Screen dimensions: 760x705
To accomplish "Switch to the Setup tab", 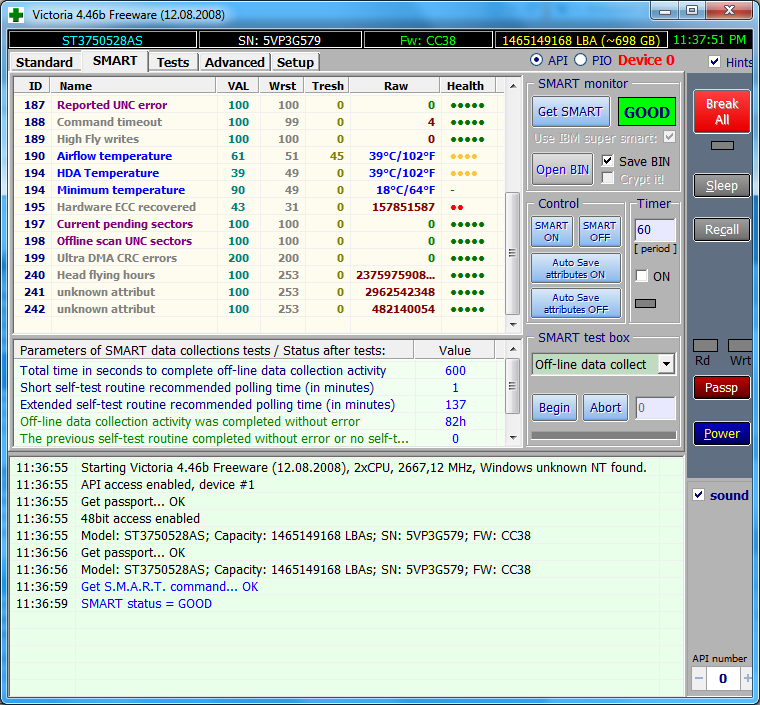I will click(x=295, y=62).
